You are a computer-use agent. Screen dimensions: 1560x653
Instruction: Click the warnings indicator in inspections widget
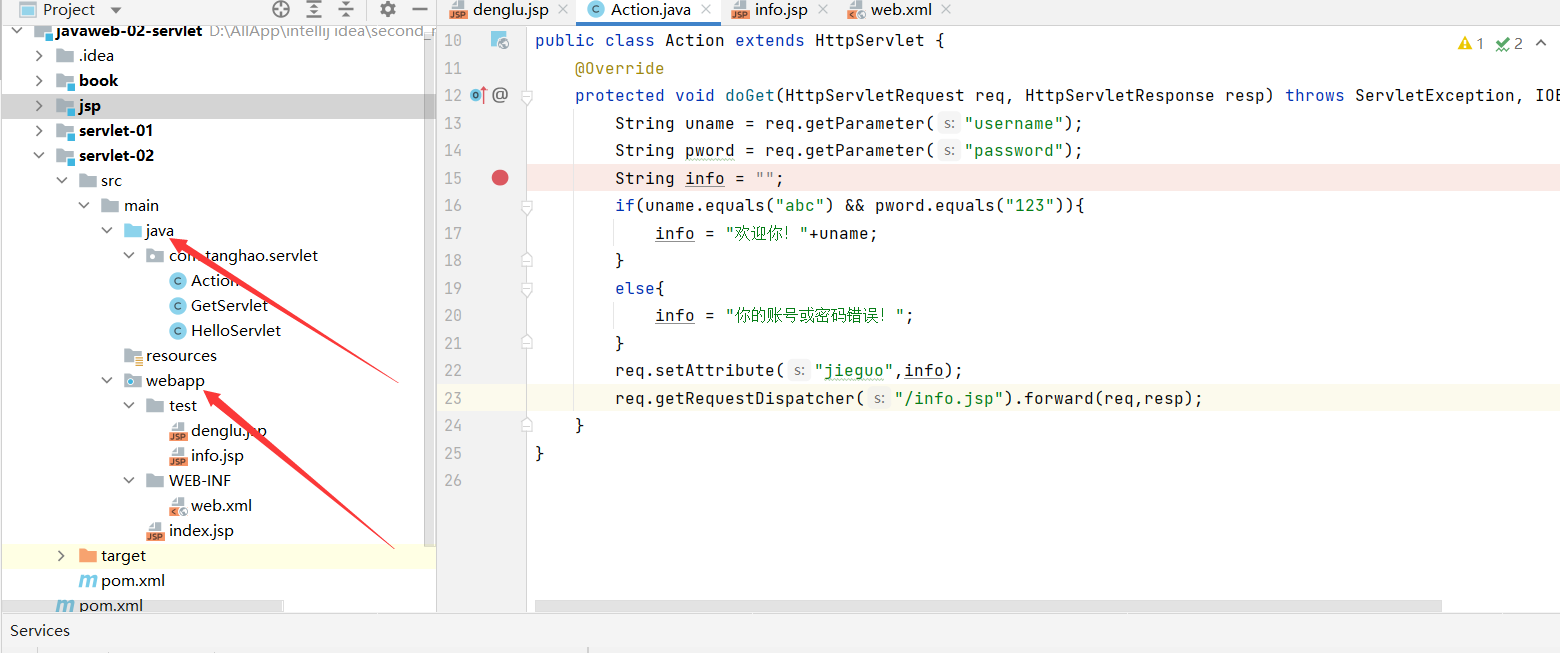pos(1470,43)
